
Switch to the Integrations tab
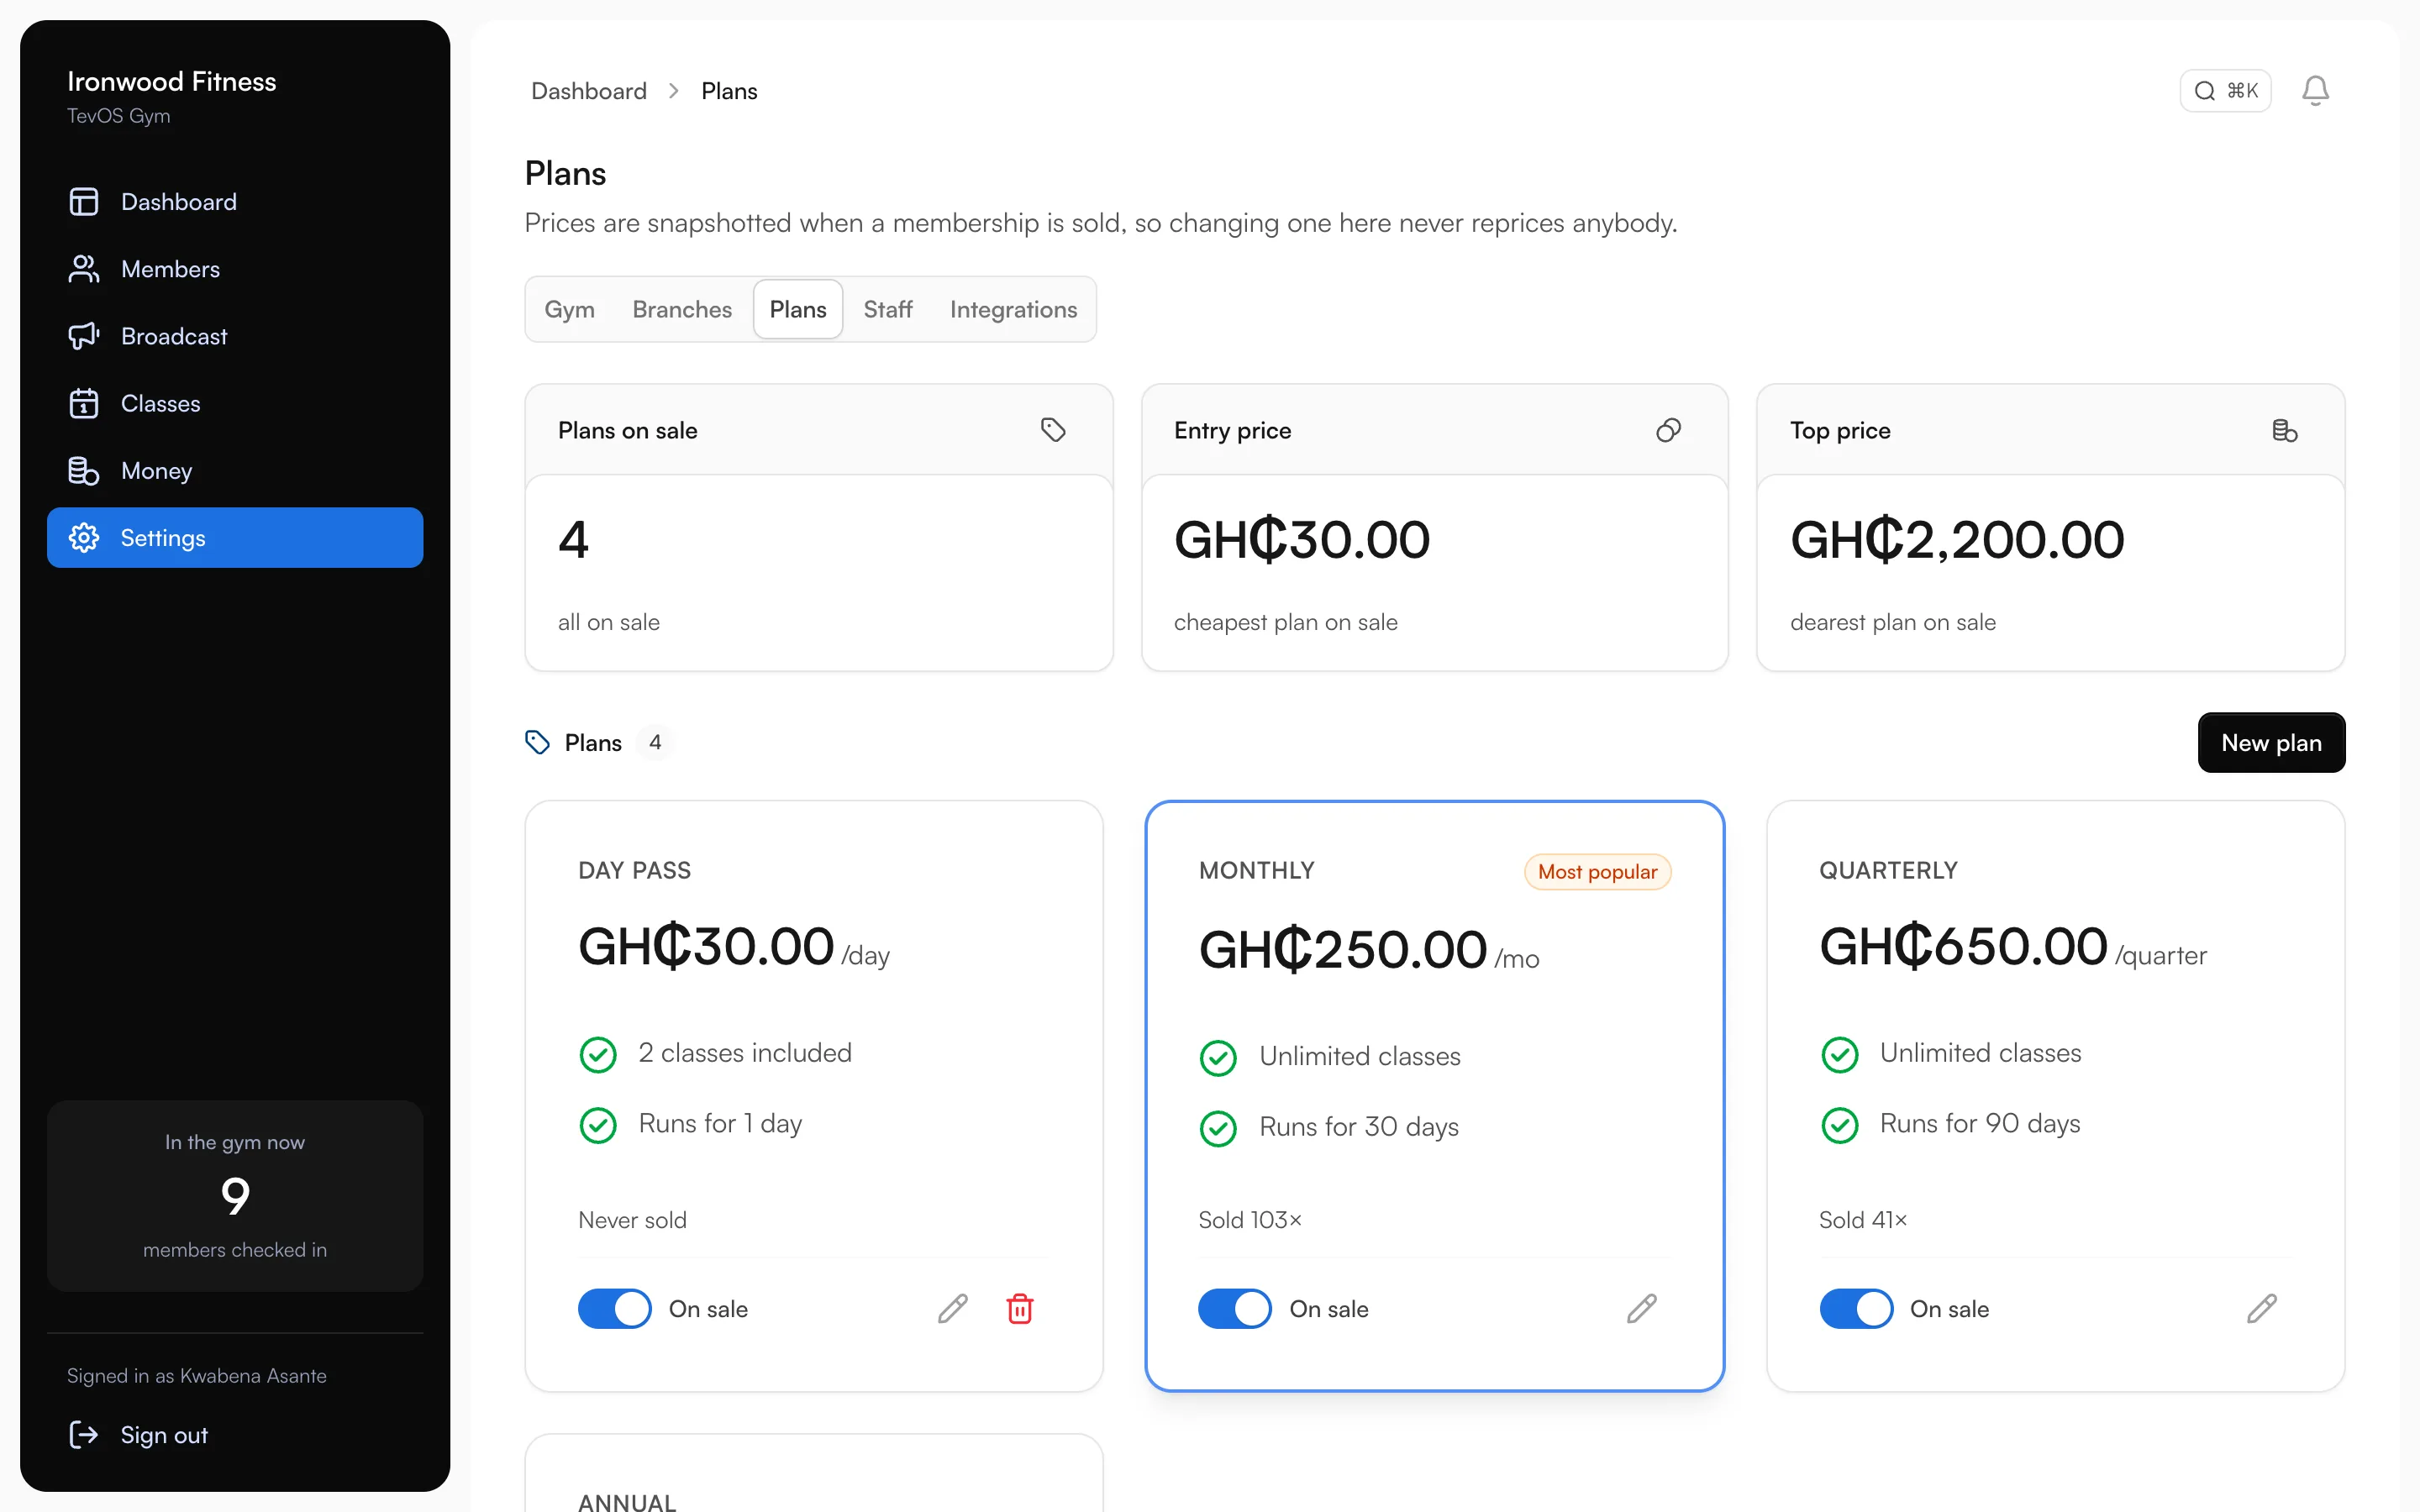coord(1013,309)
